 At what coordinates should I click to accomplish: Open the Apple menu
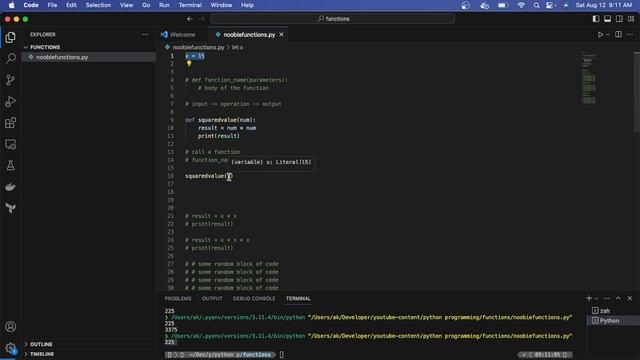click(x=11, y=5)
